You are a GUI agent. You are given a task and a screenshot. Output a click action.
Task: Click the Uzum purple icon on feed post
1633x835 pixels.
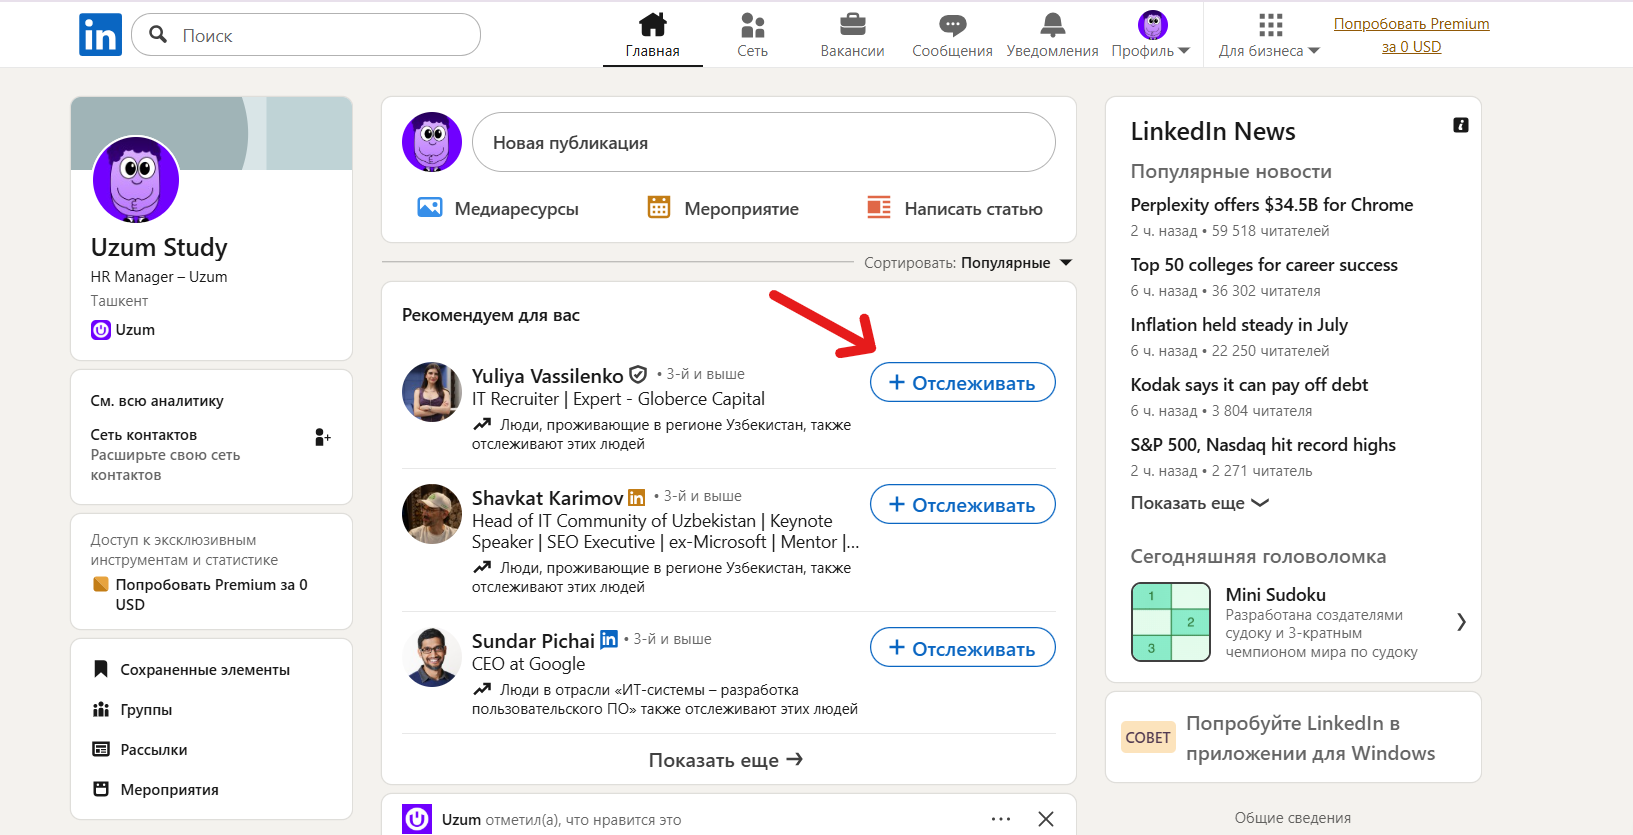click(417, 818)
